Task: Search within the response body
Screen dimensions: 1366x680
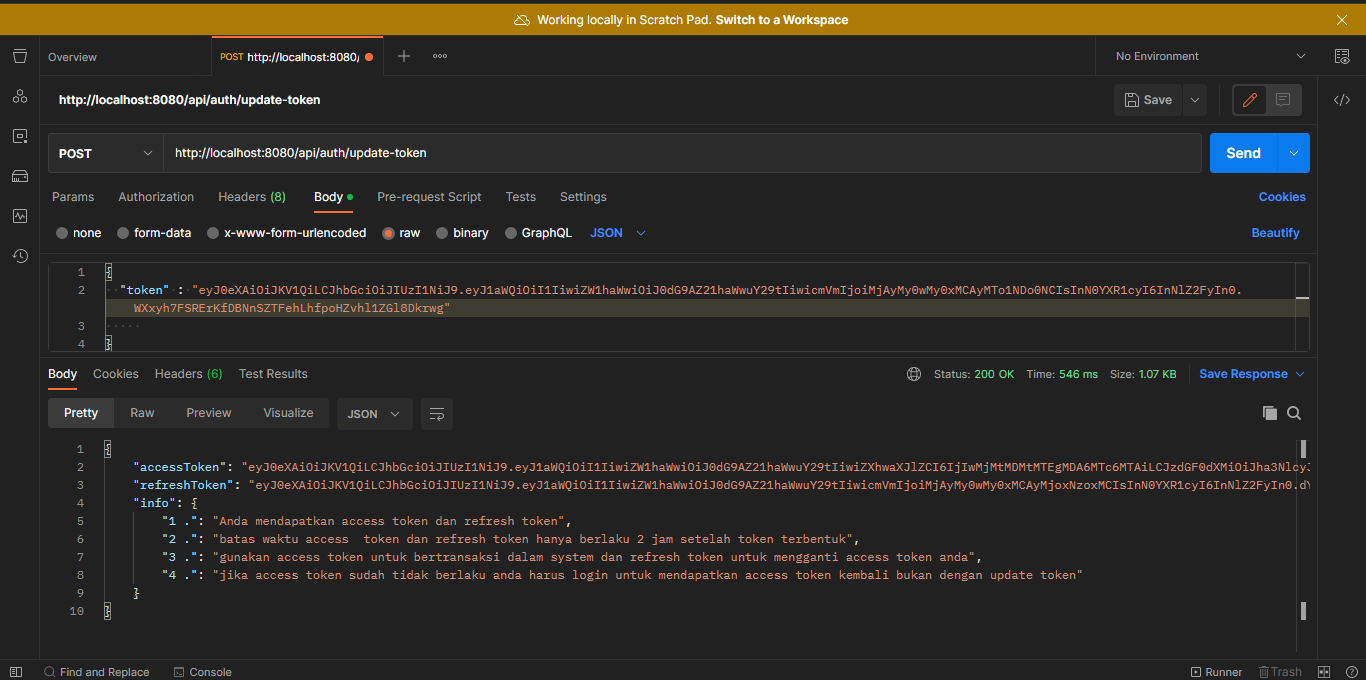Action: 1294,413
